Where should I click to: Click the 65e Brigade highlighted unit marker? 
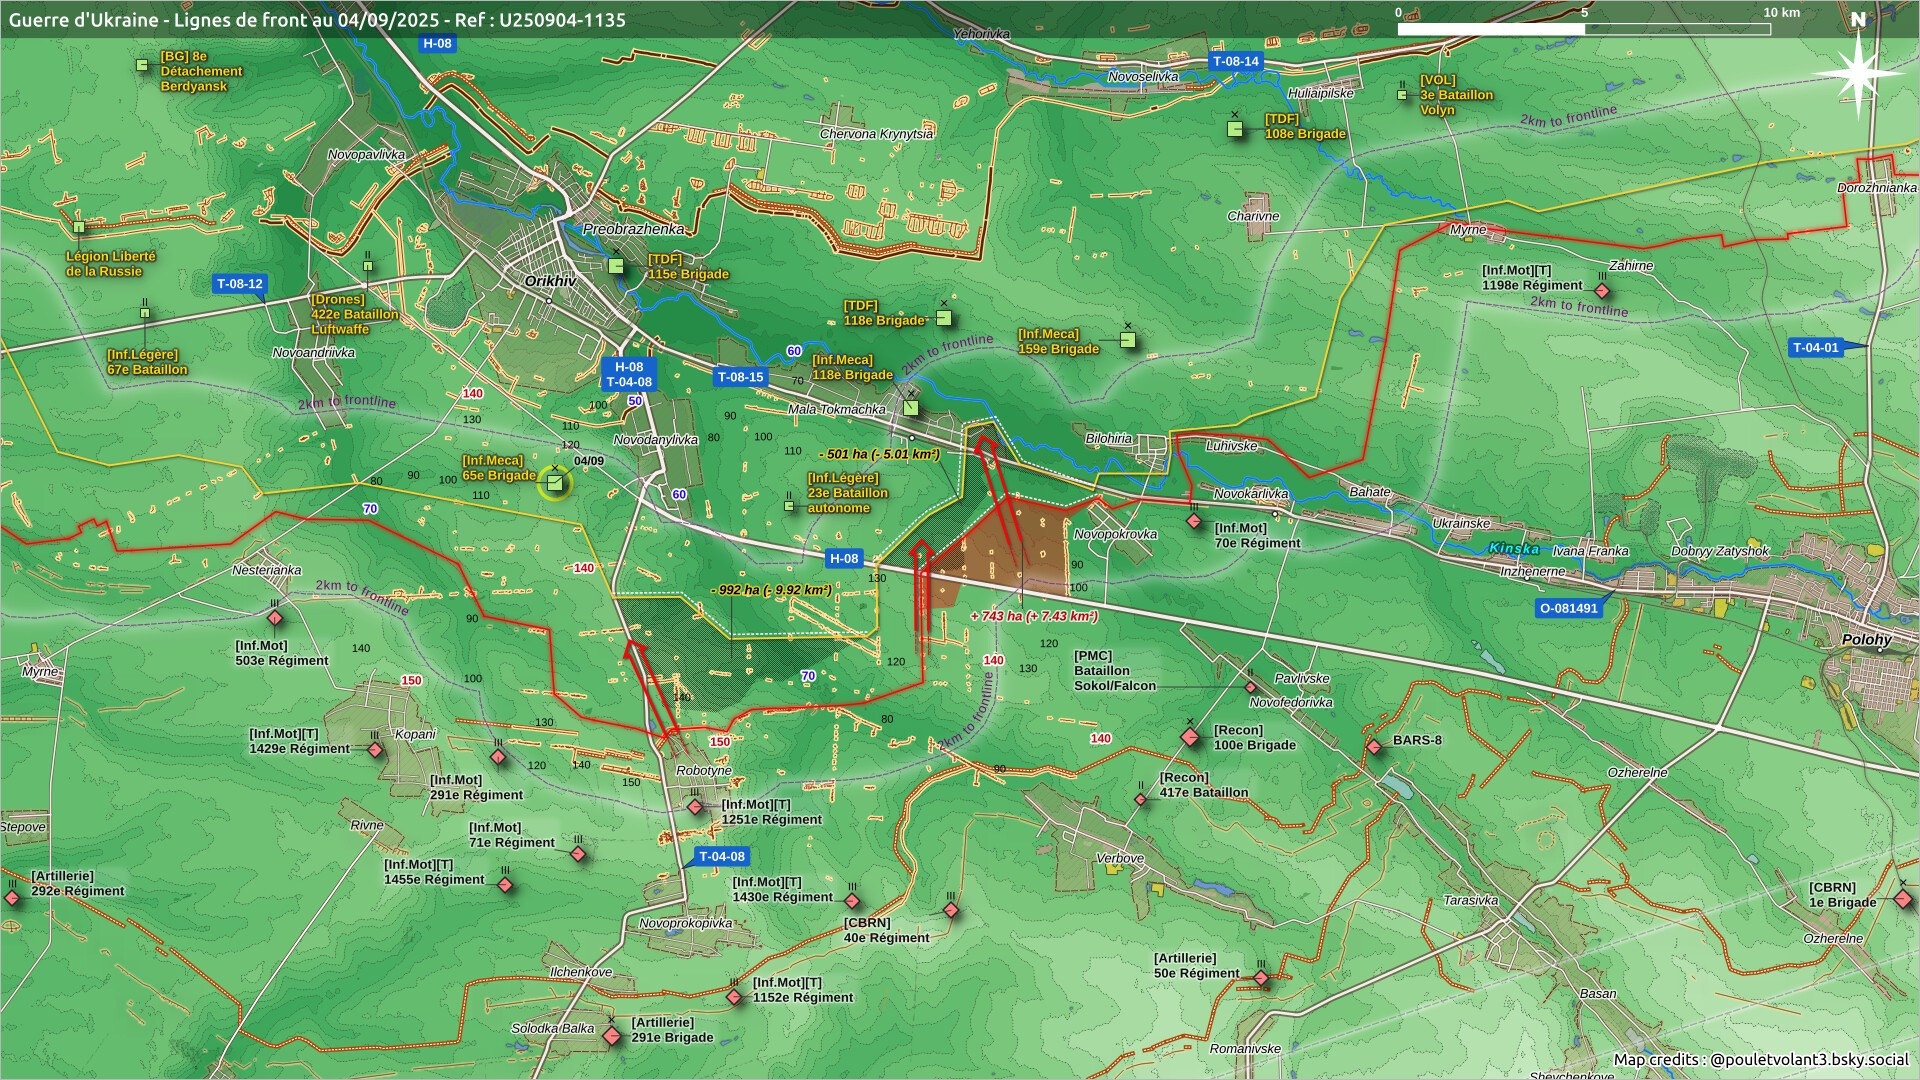coord(555,483)
